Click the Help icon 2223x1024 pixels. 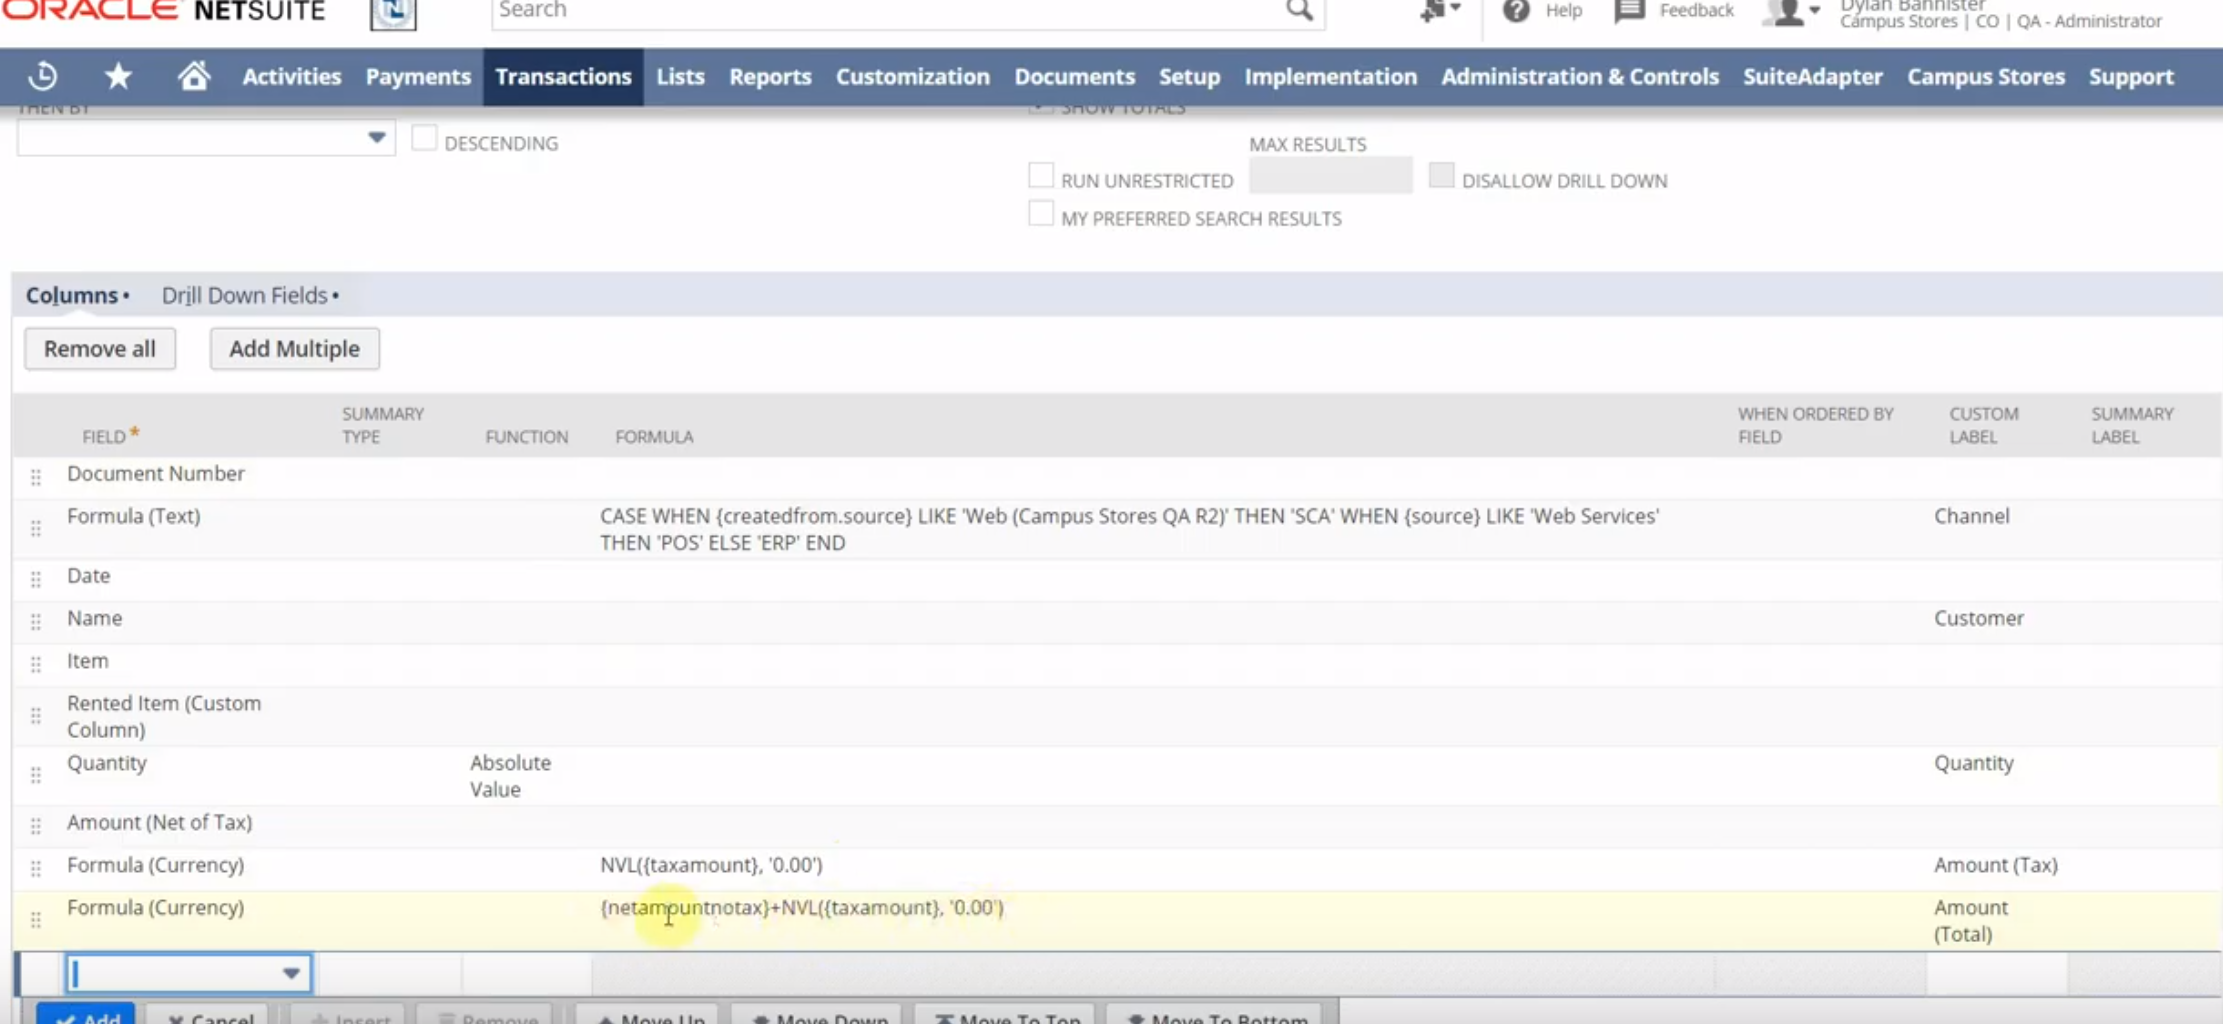(x=1517, y=11)
